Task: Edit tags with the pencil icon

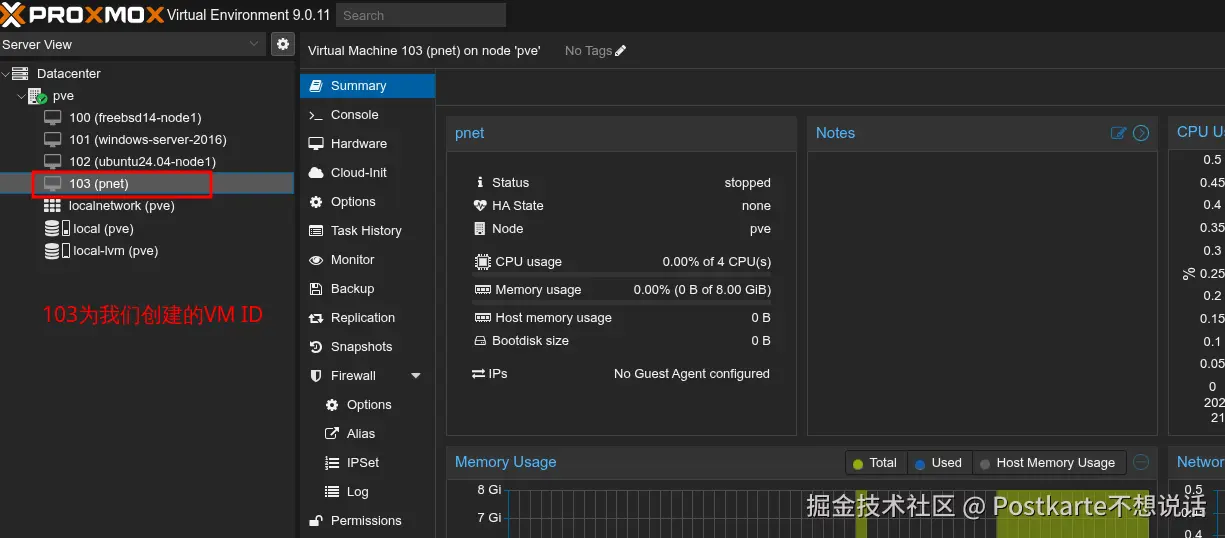Action: coord(620,51)
